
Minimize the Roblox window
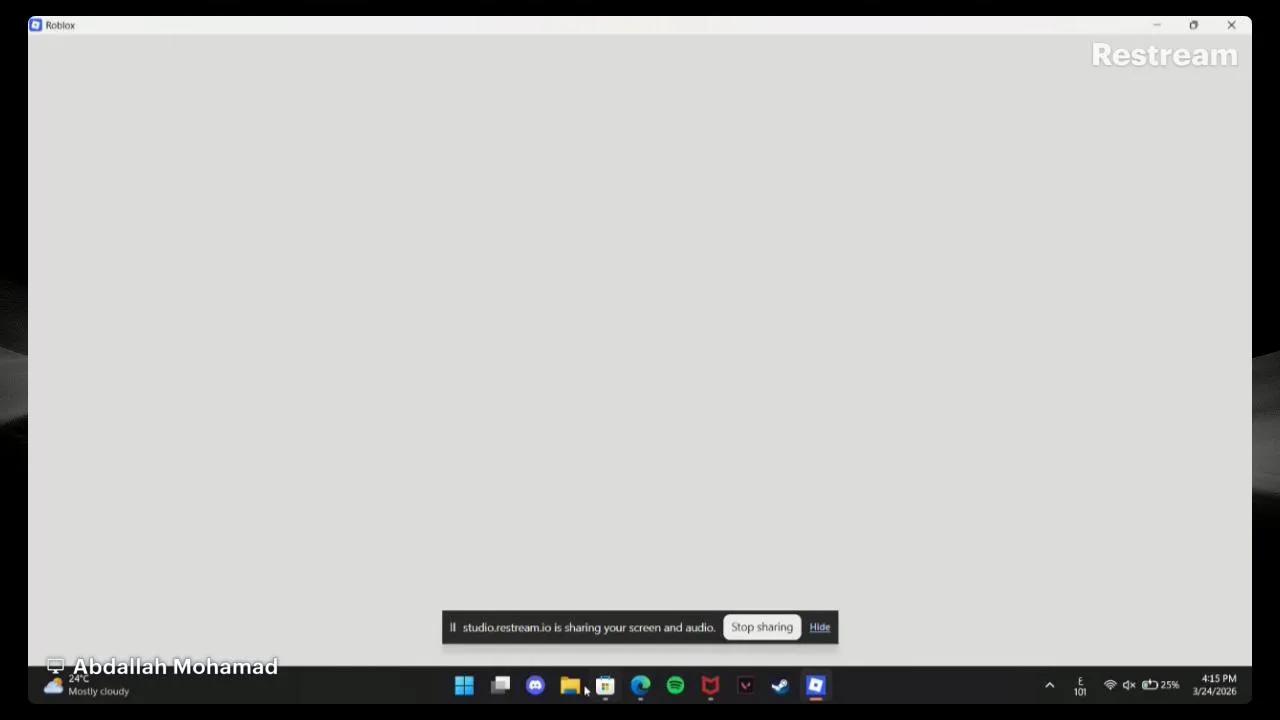[x=1157, y=25]
